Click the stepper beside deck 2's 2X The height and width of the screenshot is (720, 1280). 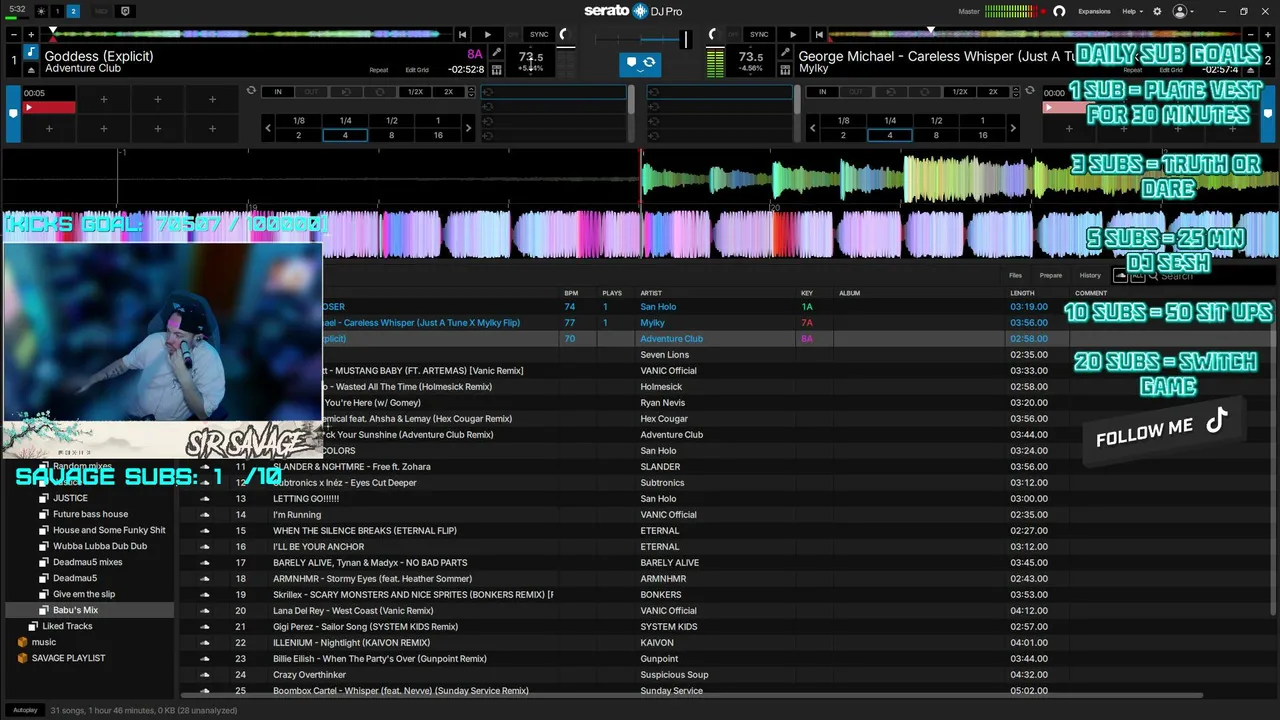click(1015, 92)
